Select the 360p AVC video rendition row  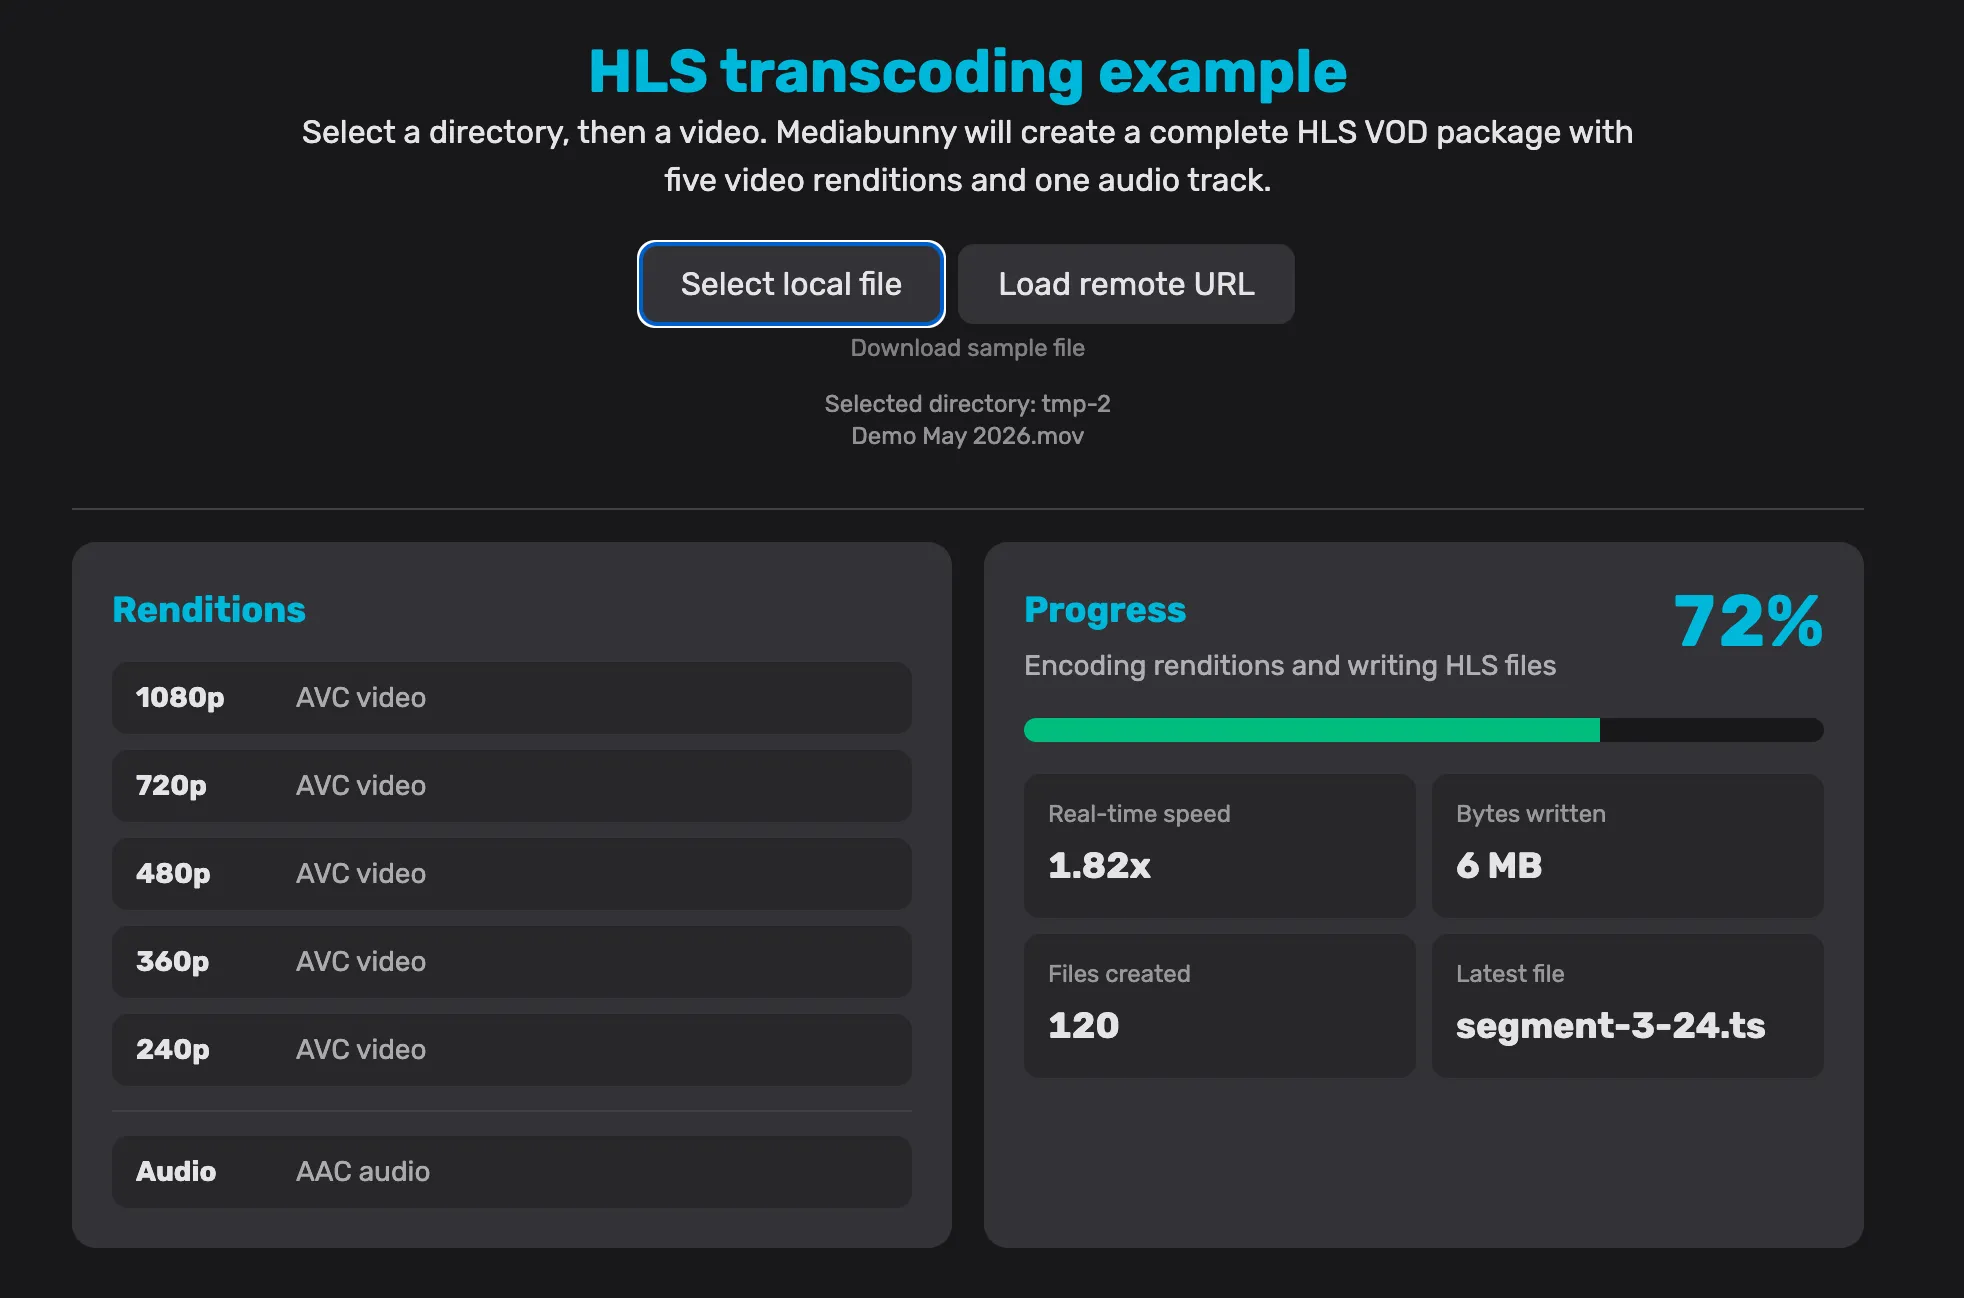point(512,962)
